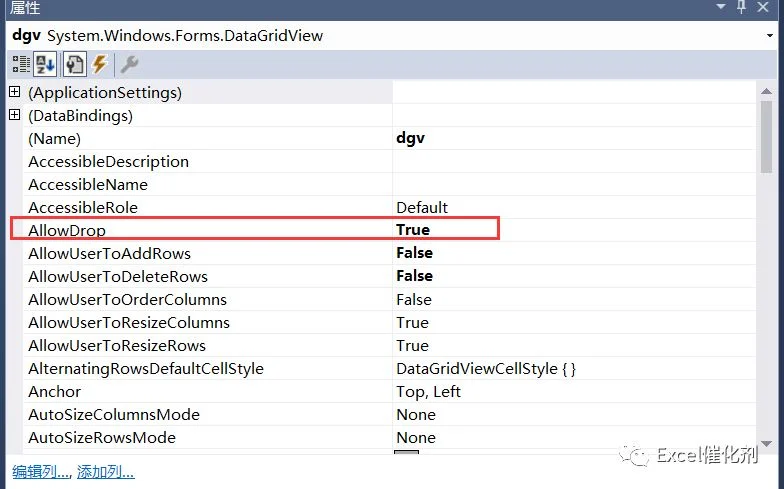Open the 编辑列... link

tap(41, 472)
